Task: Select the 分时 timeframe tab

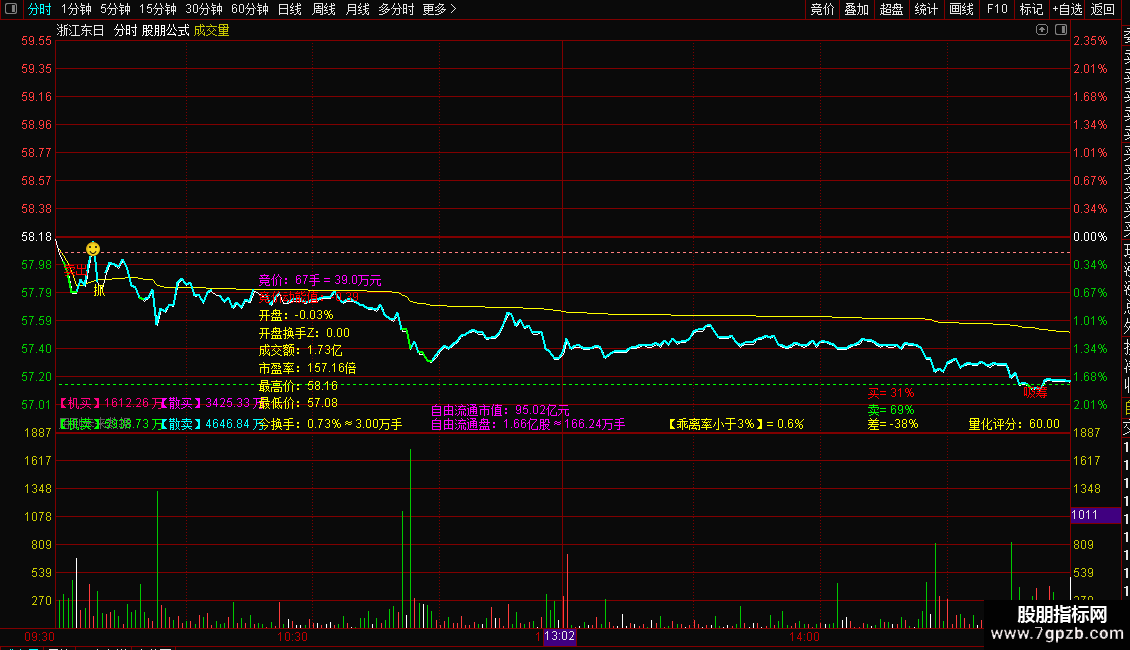Action: pyautogui.click(x=40, y=9)
